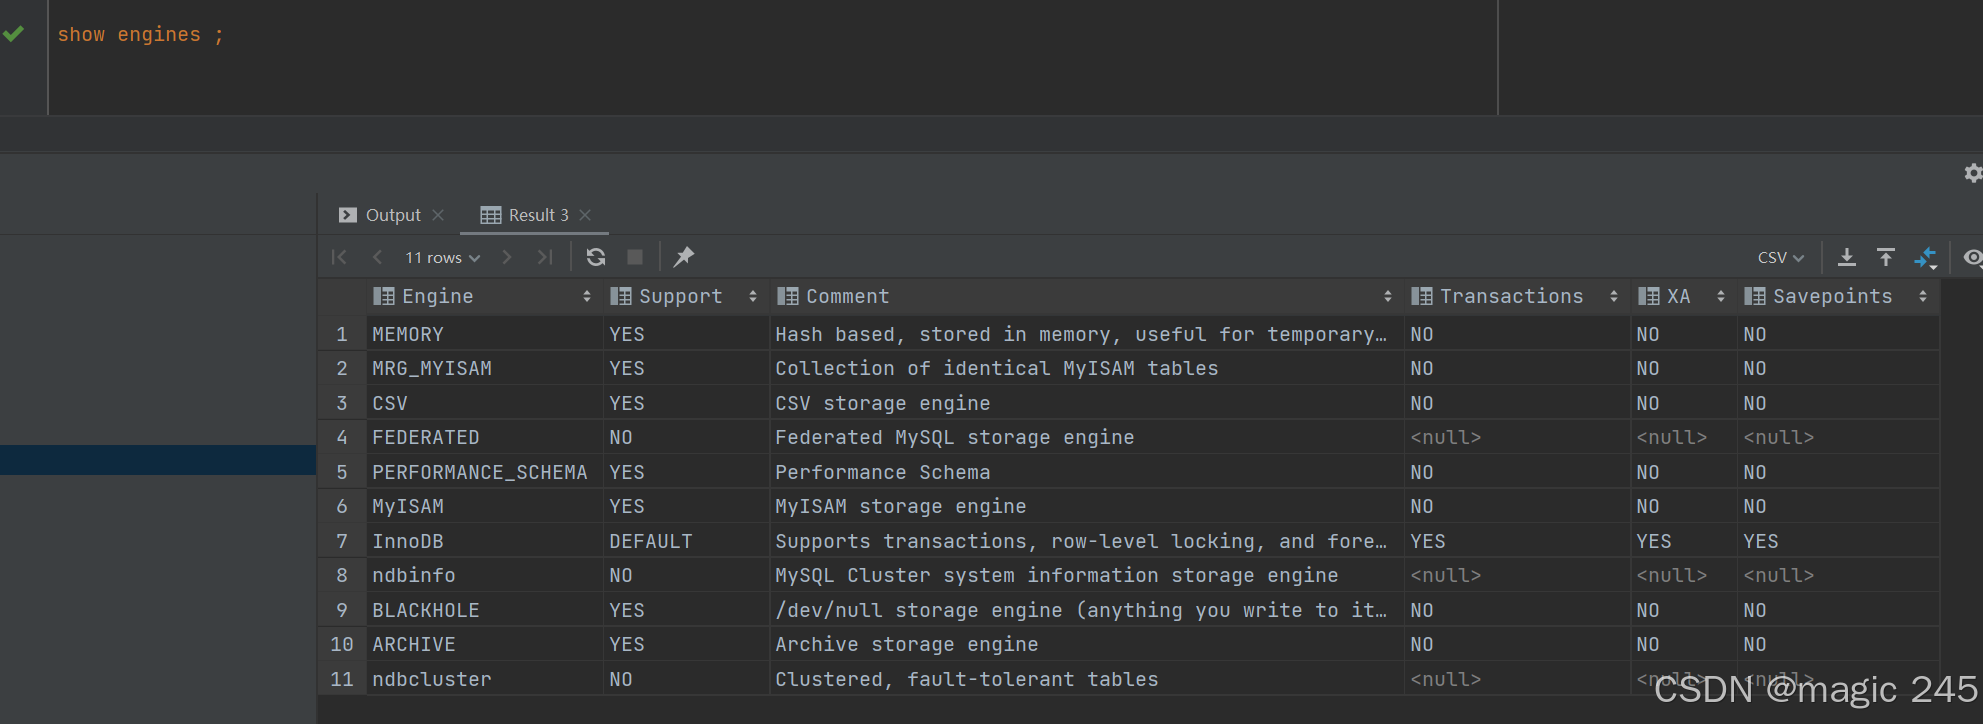Open the 11 rows page size dropdown
The height and width of the screenshot is (724, 1983).
[442, 257]
